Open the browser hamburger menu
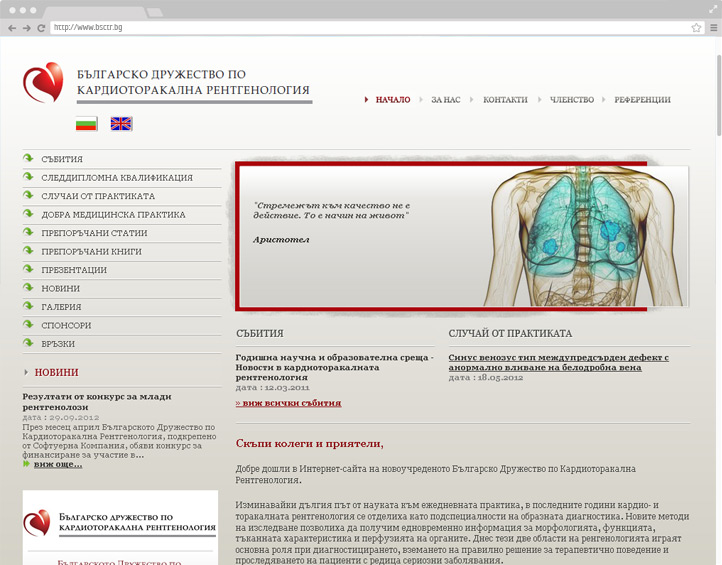Viewport: 722px width, 565px height. (713, 28)
